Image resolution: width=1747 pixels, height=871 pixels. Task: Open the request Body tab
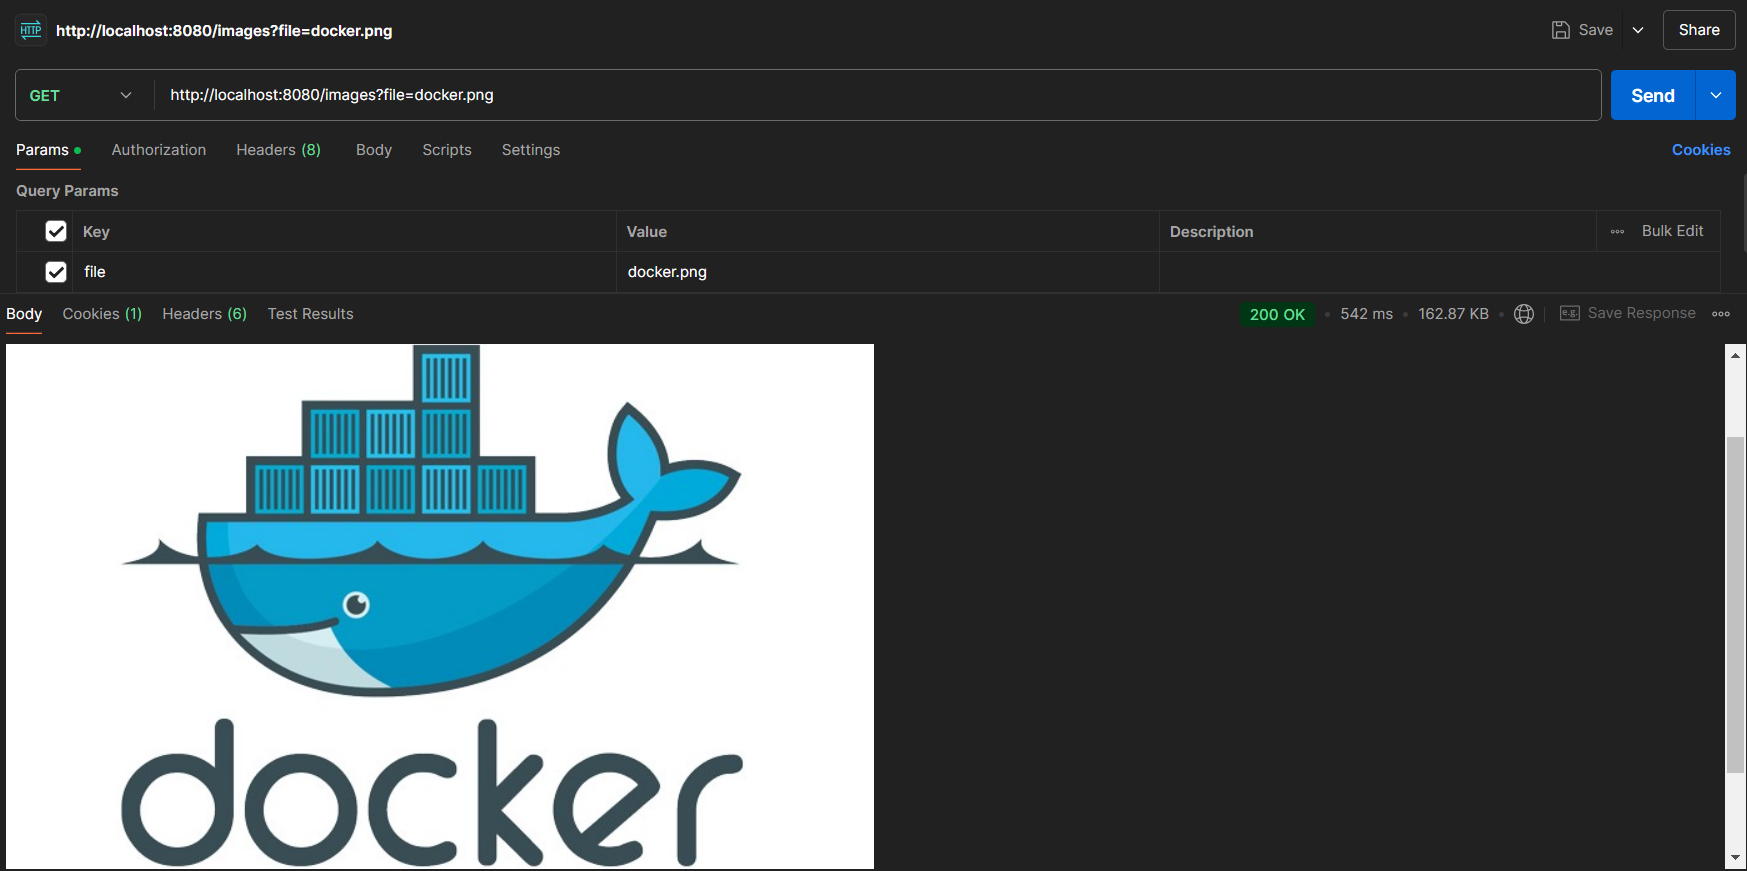[374, 150]
